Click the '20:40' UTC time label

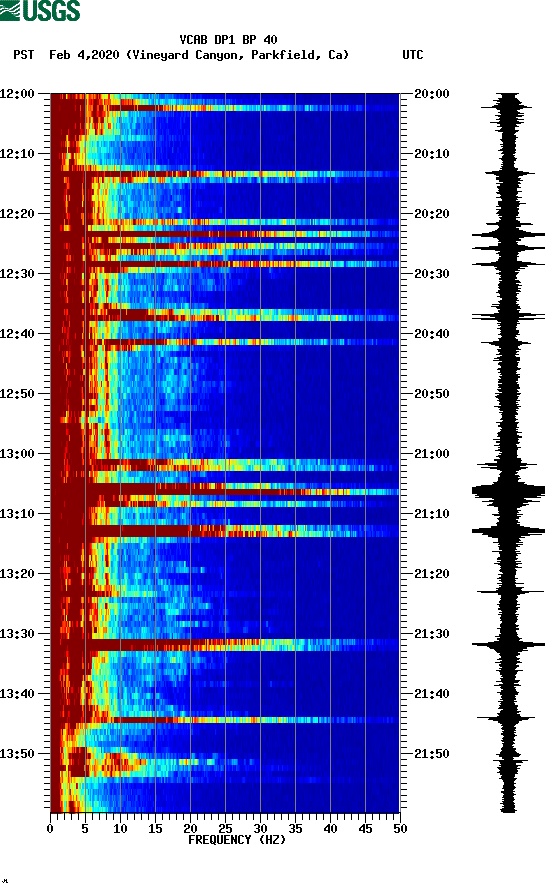coord(432,333)
